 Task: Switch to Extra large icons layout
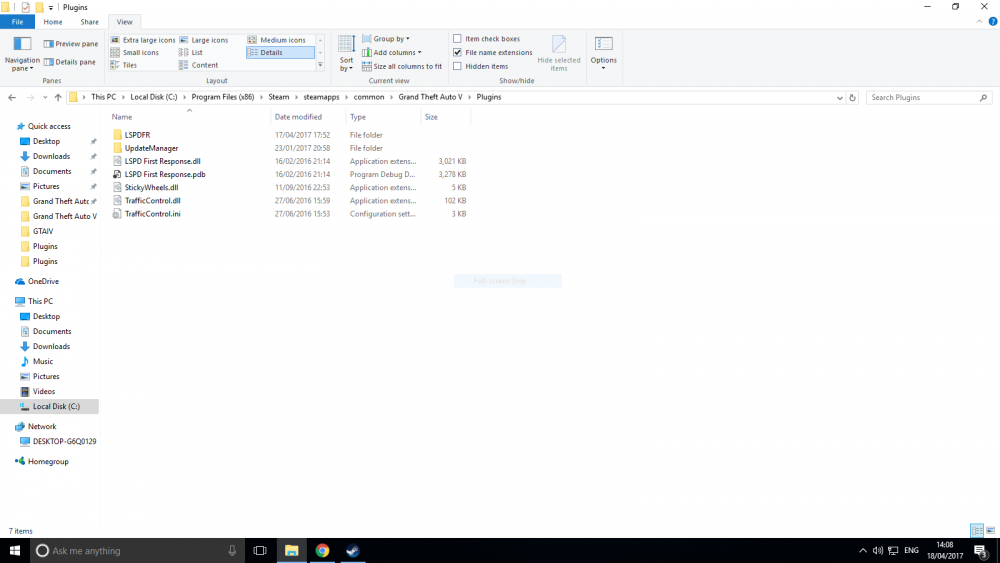(143, 40)
